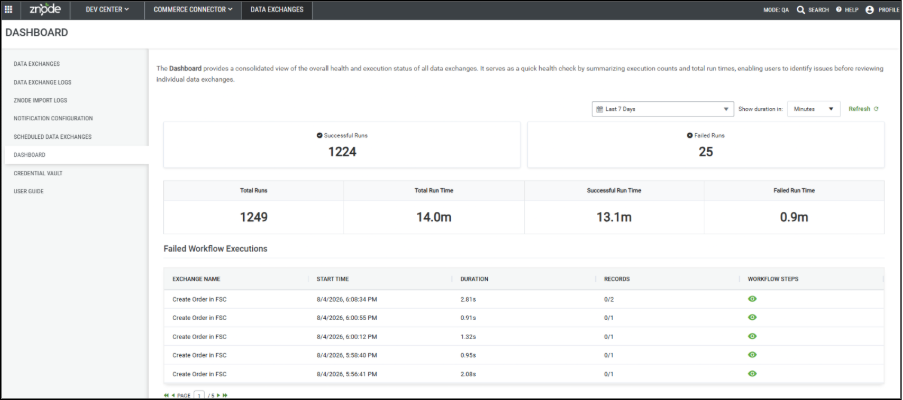Click the page number input field
The image size is (903, 400).
pyautogui.click(x=199, y=395)
